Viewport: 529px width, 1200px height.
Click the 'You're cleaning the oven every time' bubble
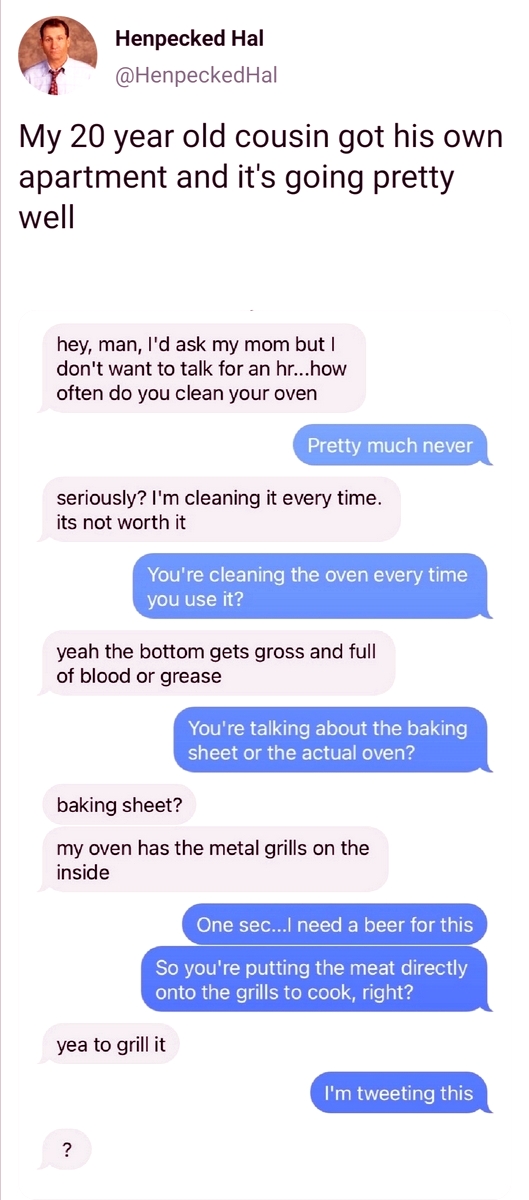(310, 586)
